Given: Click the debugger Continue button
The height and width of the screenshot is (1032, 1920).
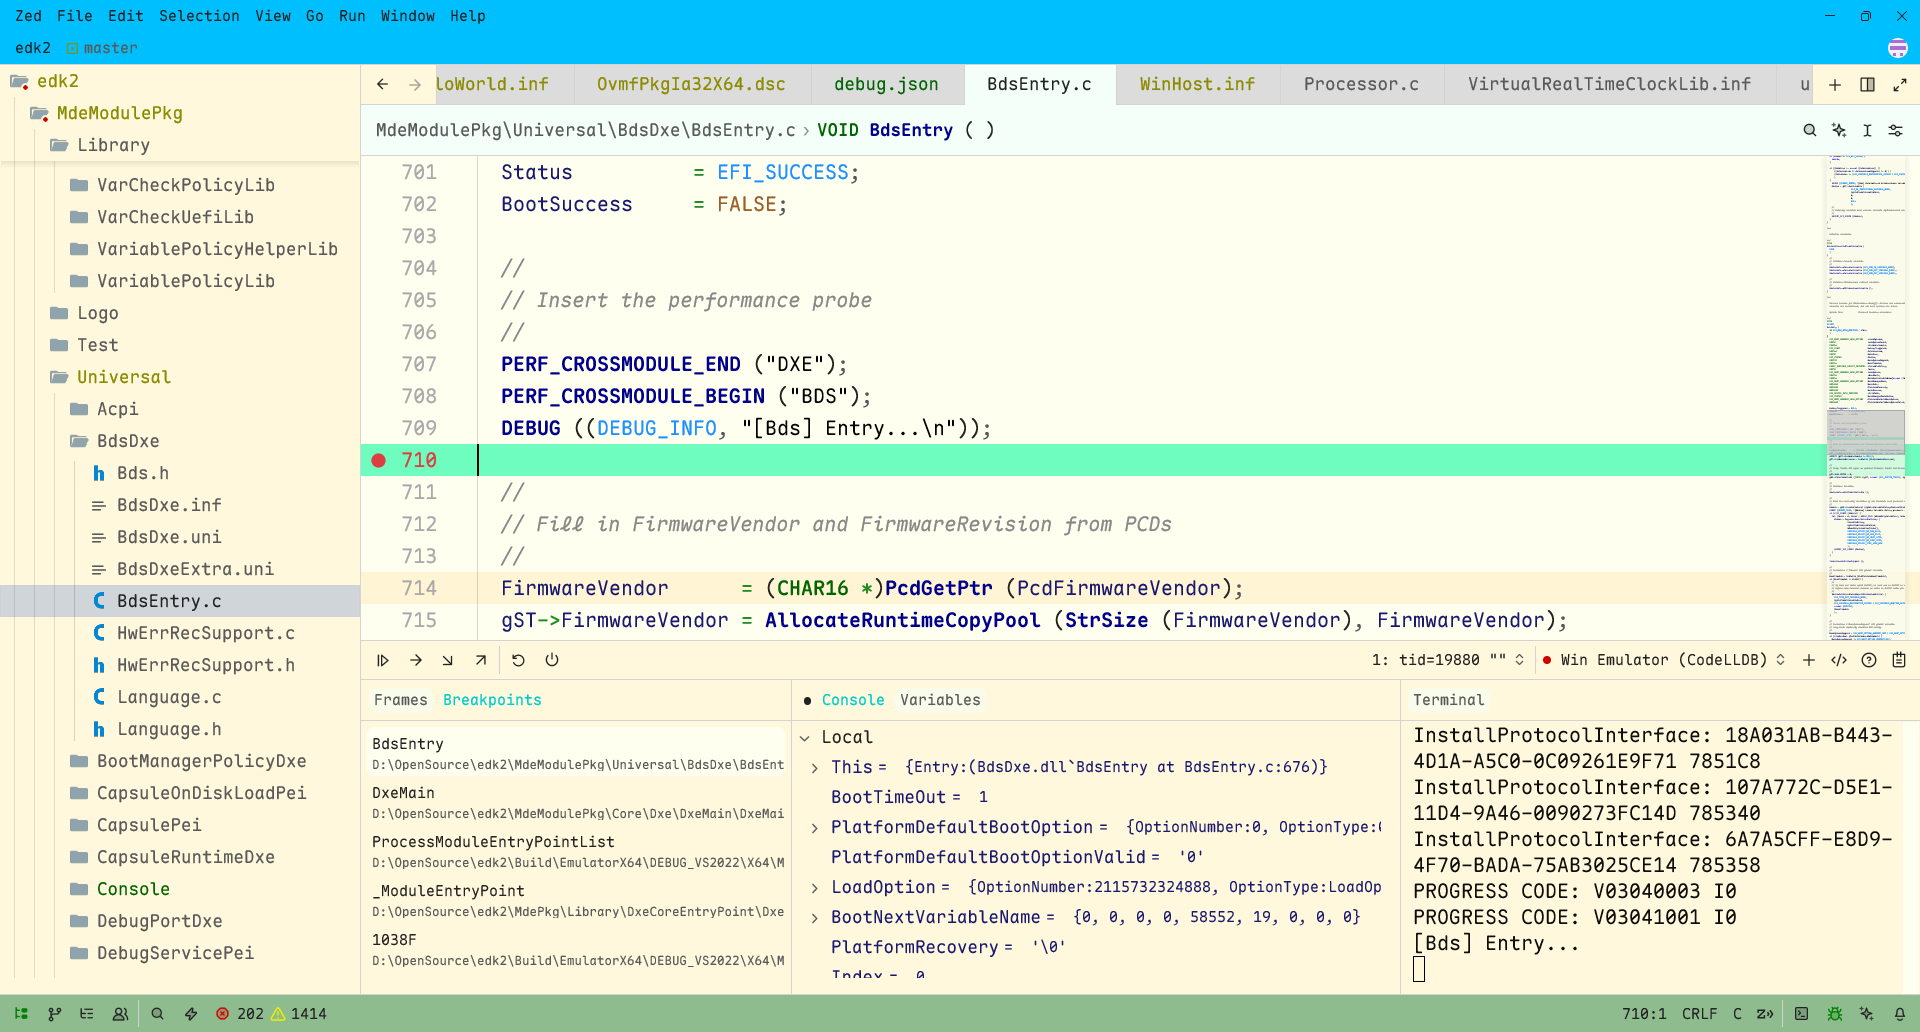Looking at the screenshot, I should pyautogui.click(x=383, y=660).
